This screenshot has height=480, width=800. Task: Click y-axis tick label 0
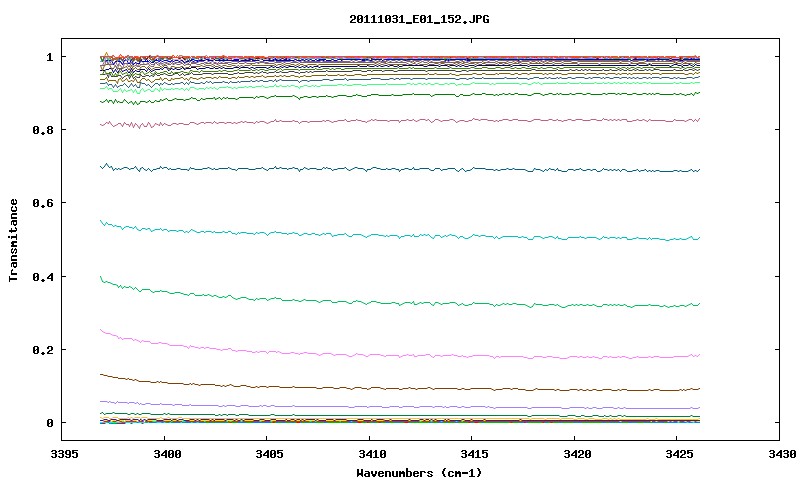(49, 423)
